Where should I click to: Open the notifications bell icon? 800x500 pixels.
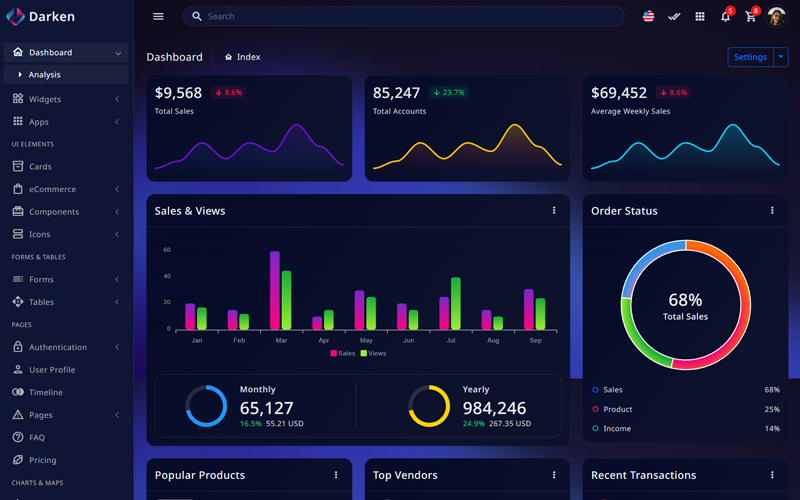725,17
